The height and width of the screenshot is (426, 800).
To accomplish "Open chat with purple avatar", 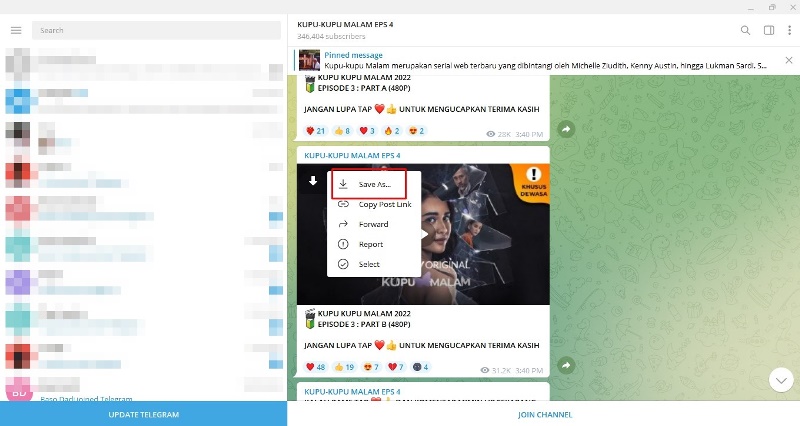I will tap(143, 283).
